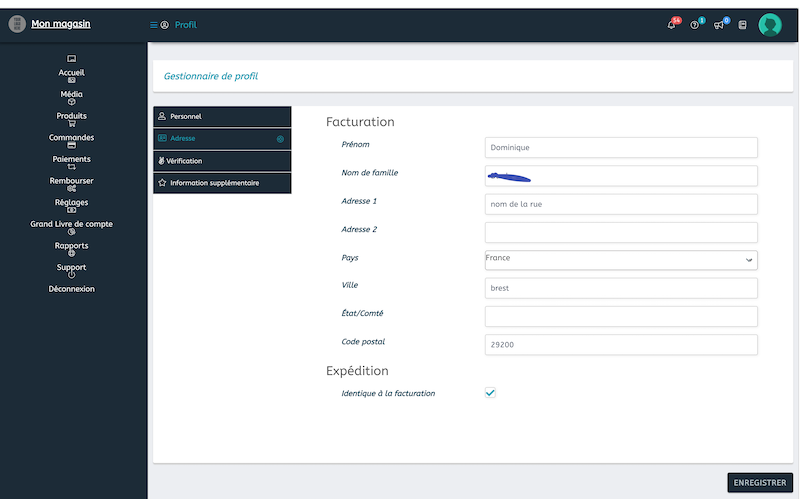Click the Adresse 1 input field

coord(621,204)
